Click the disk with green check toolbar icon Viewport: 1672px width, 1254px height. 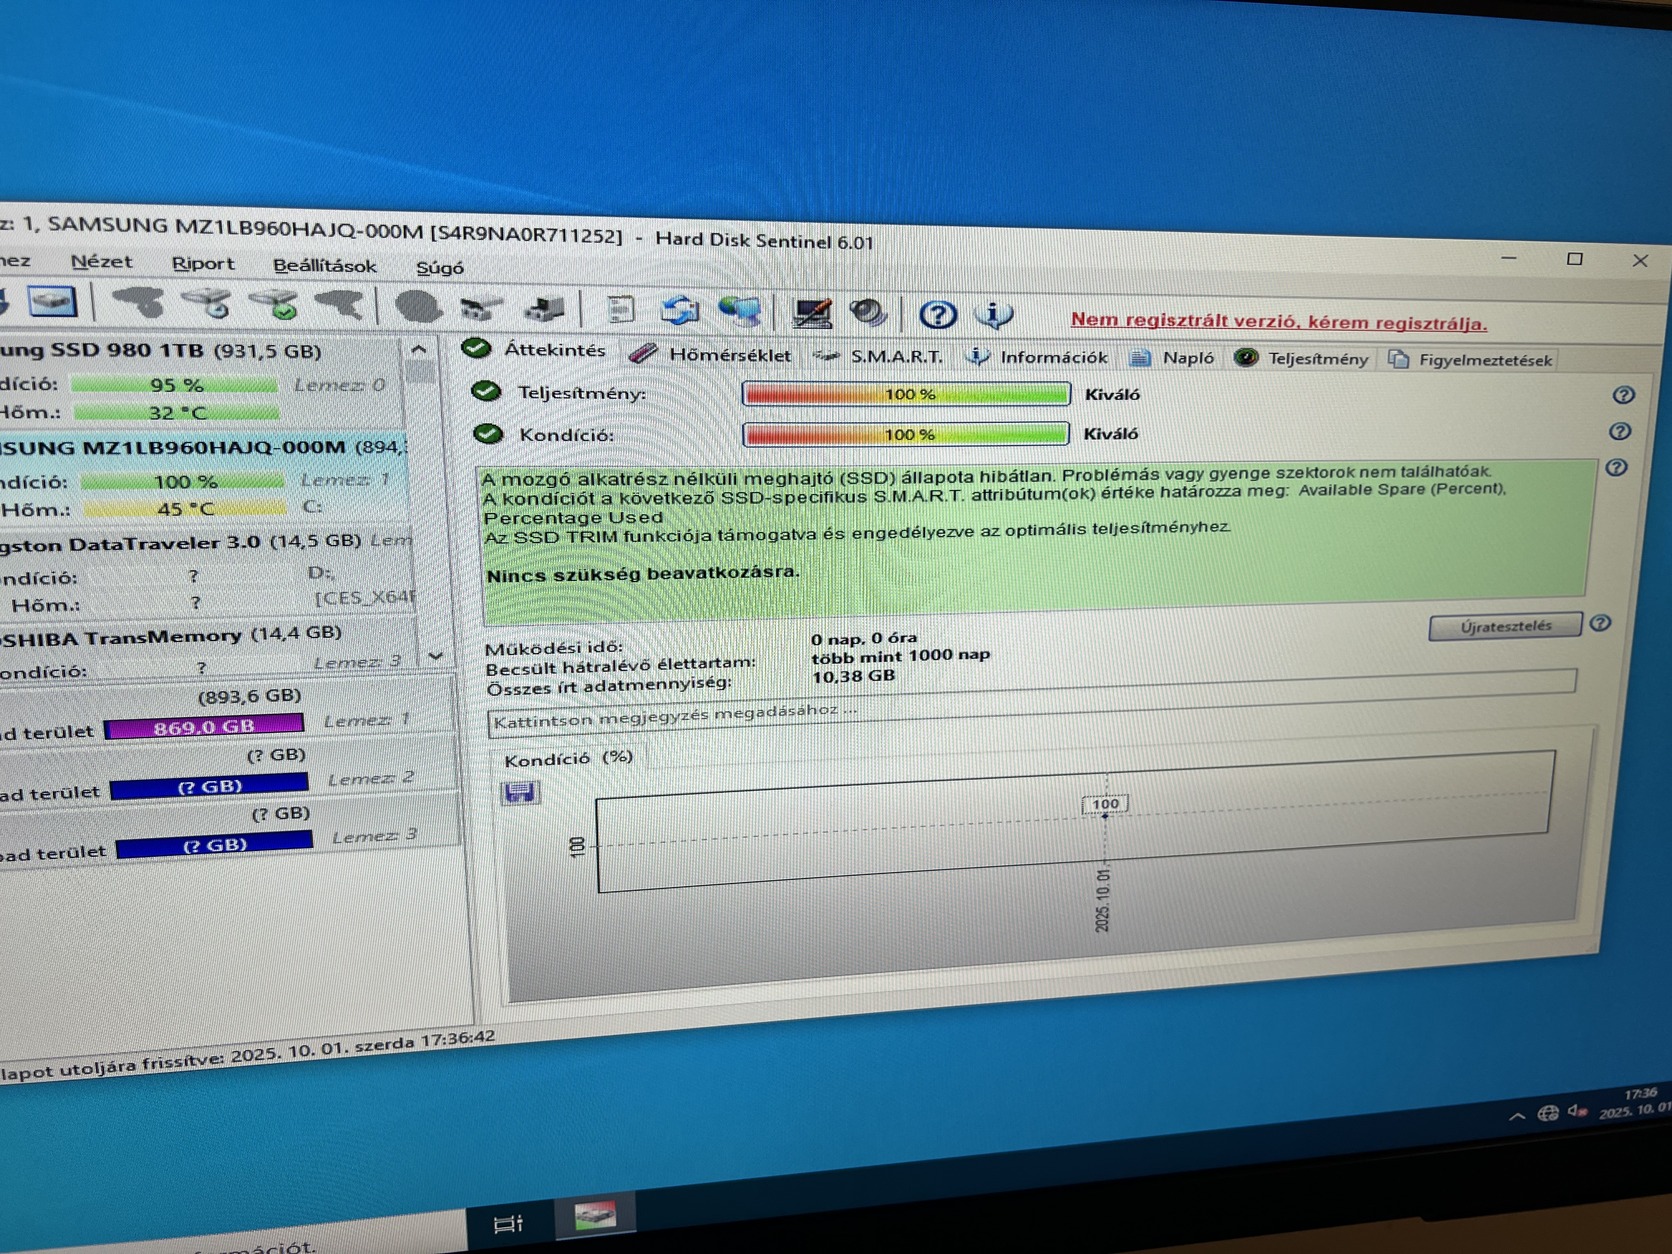273,303
